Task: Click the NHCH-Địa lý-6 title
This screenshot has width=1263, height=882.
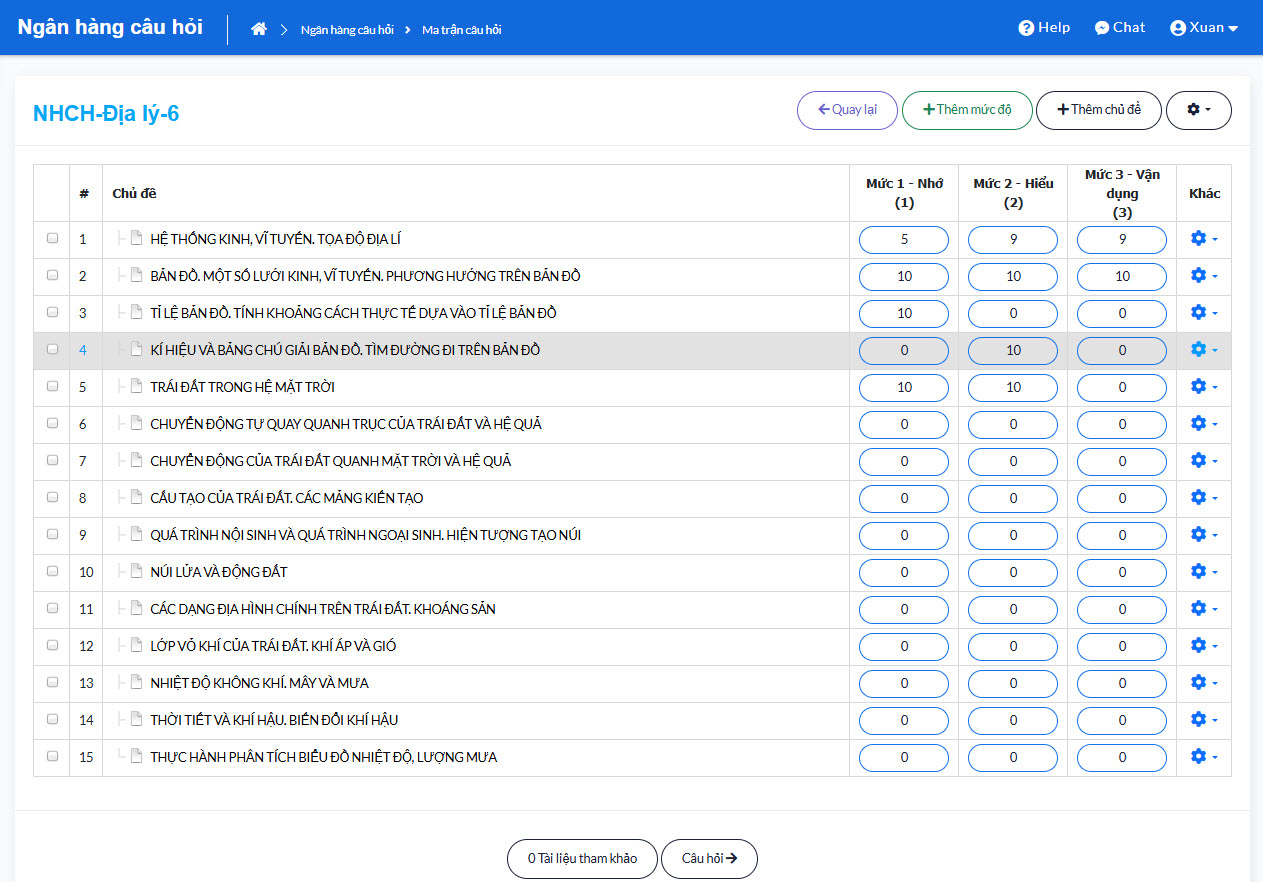Action: (x=106, y=113)
